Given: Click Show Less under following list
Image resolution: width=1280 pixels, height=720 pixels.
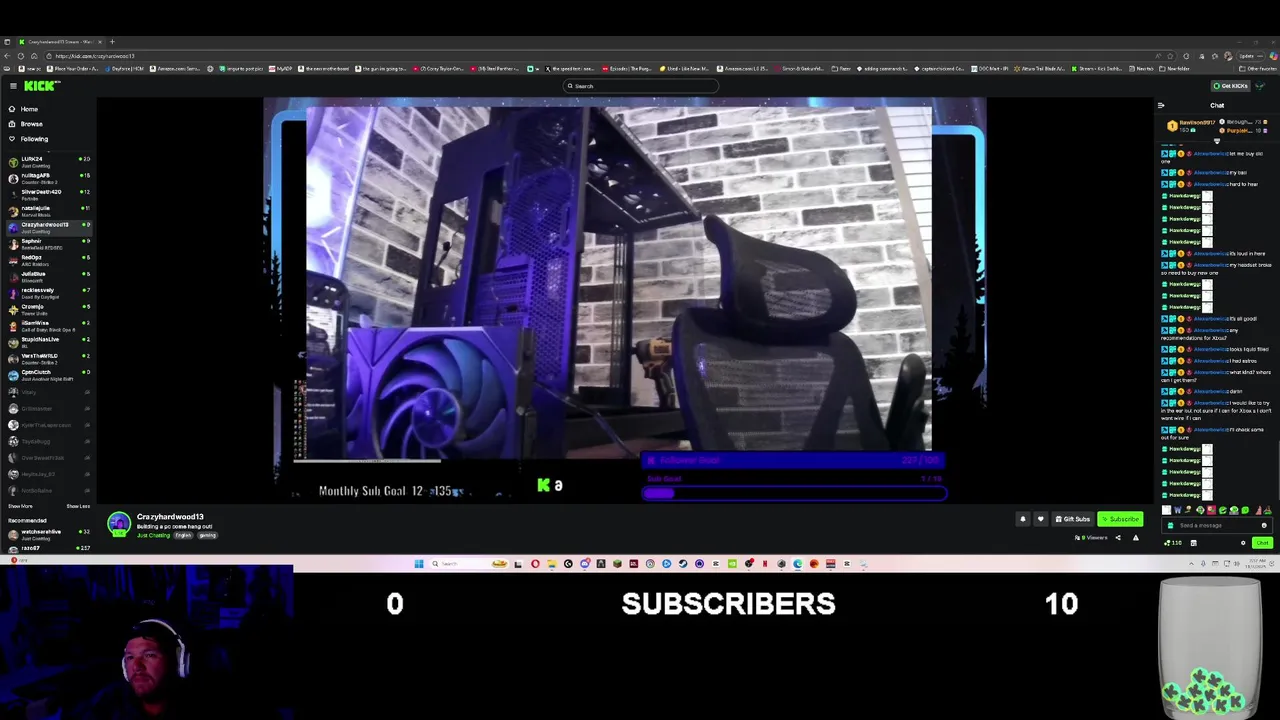Looking at the screenshot, I should (x=78, y=506).
